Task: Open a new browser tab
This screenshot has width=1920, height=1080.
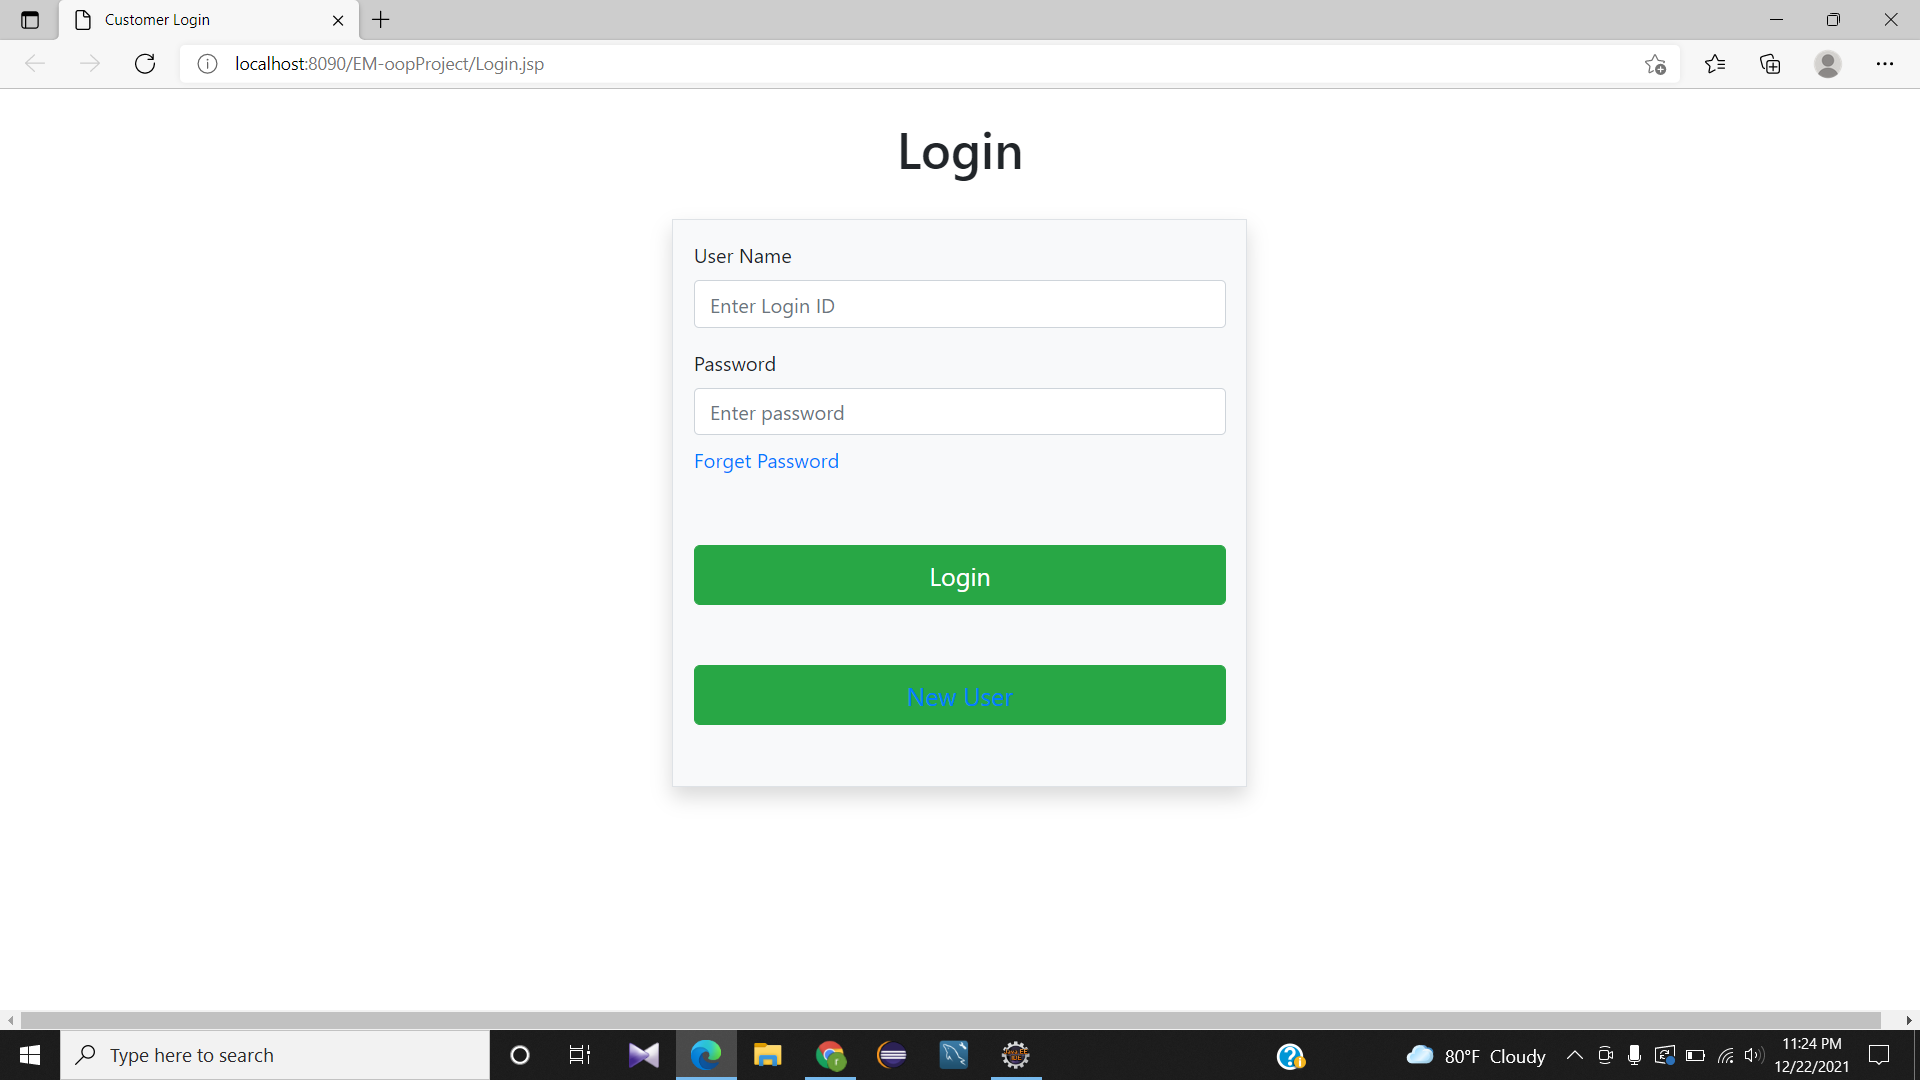Action: 380,19
